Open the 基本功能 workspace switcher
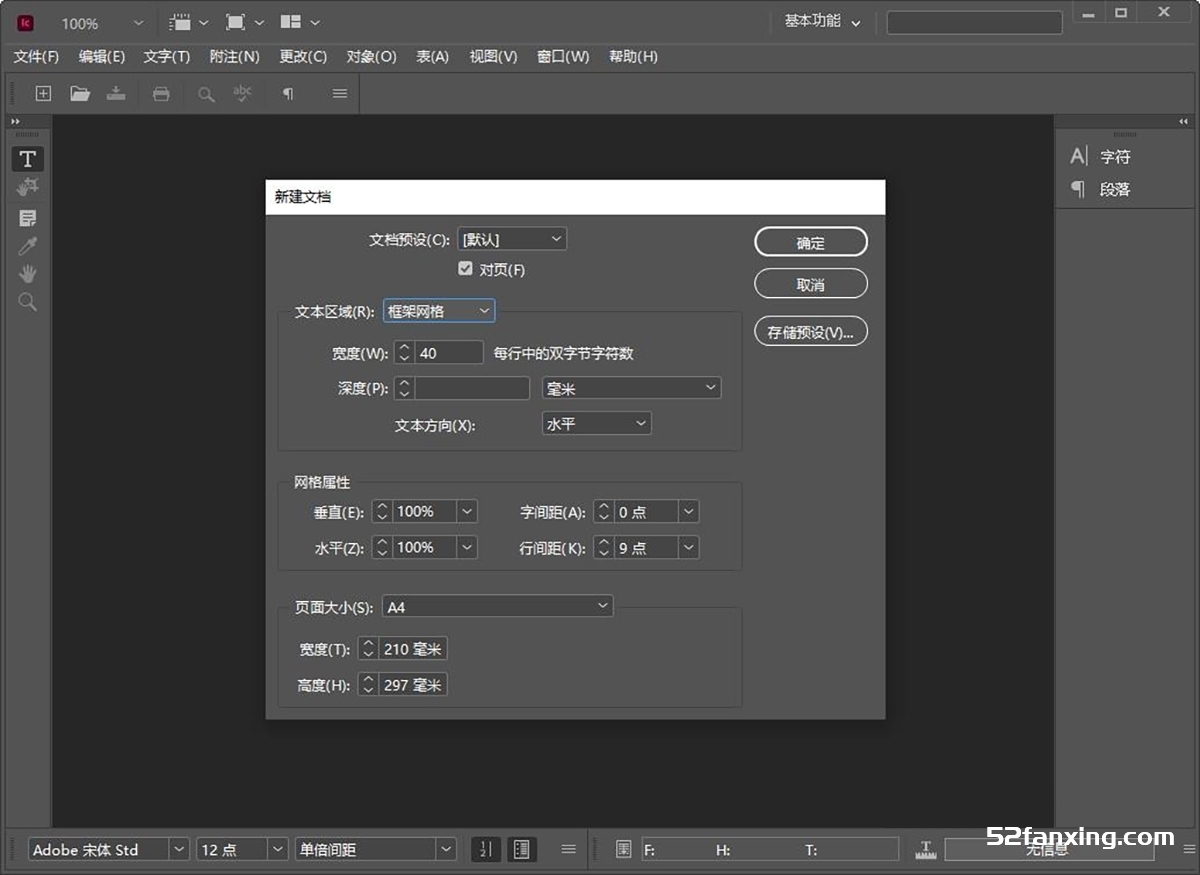Screen dimensions: 1200x875 822,21
